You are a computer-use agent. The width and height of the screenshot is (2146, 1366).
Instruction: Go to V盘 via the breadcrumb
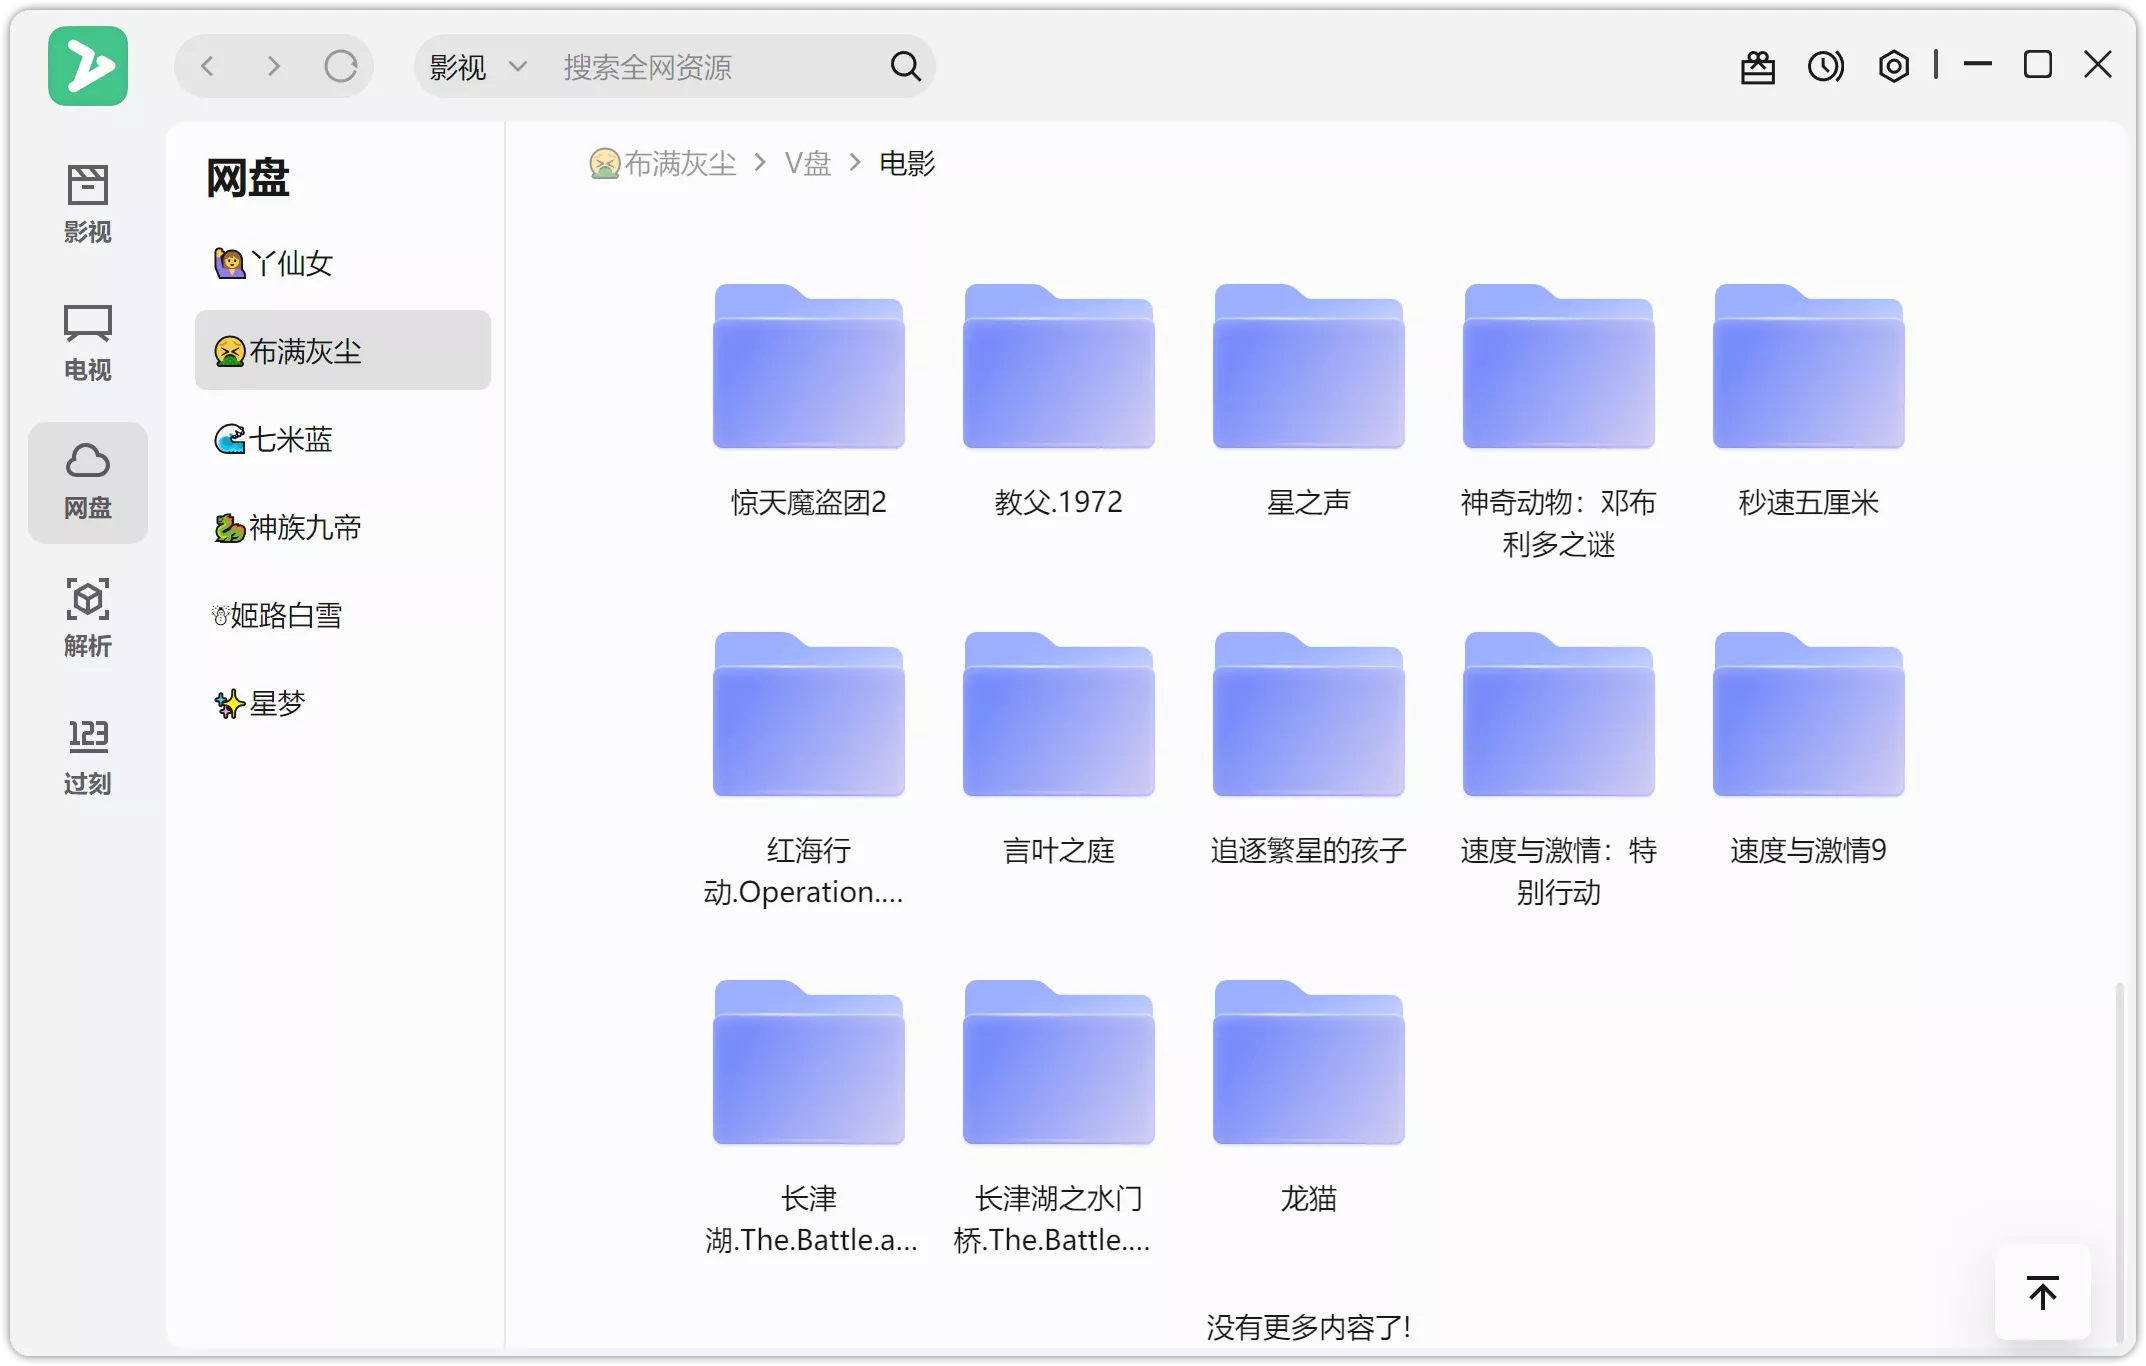[808, 162]
